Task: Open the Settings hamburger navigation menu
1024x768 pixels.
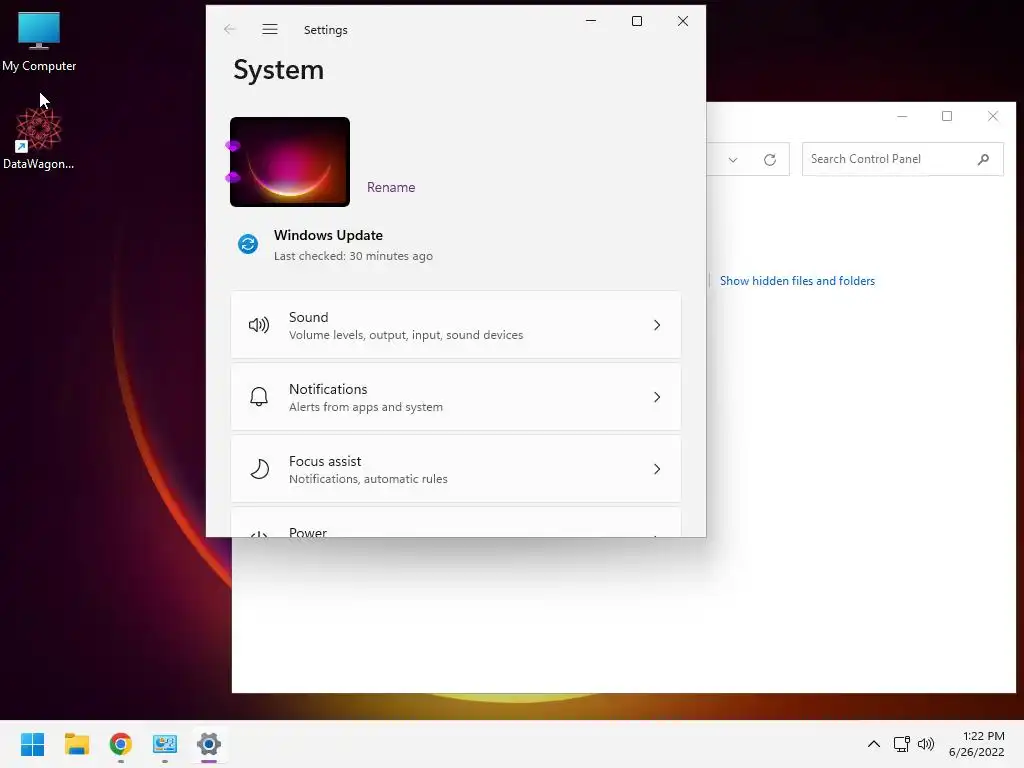Action: [x=270, y=29]
